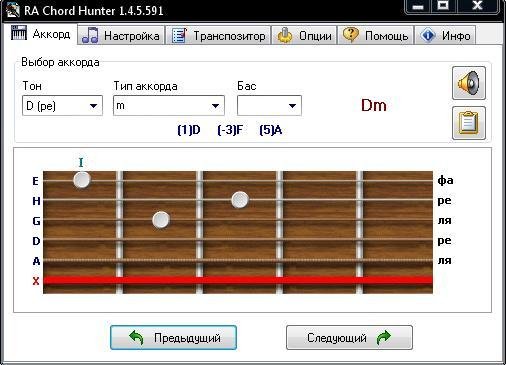Click the ля note label beside A string
This screenshot has width=506, height=365.
point(444,260)
